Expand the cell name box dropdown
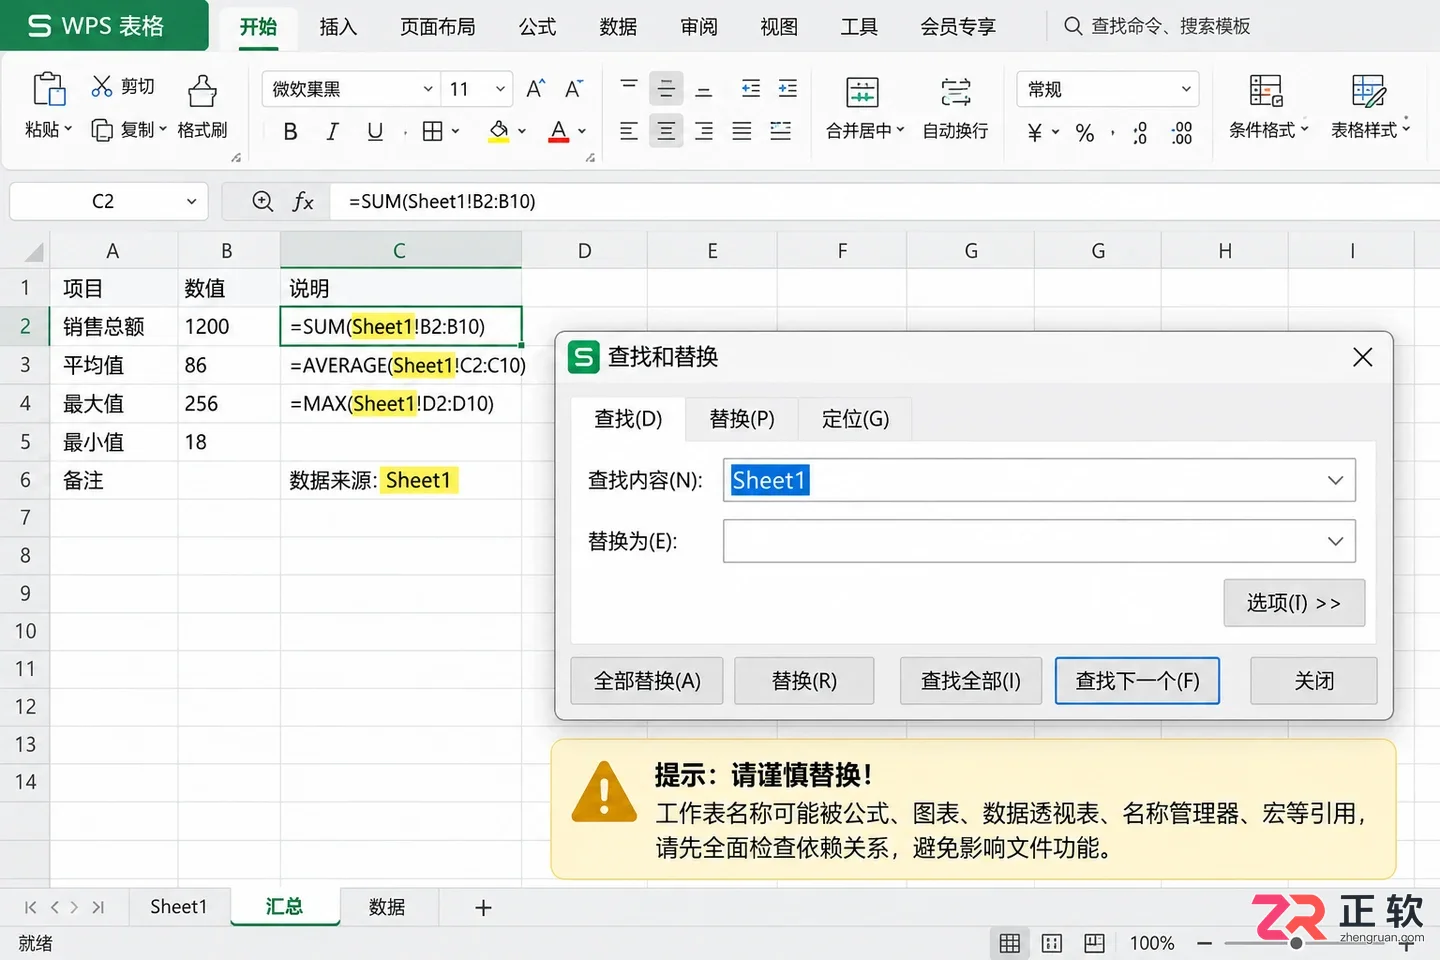This screenshot has width=1440, height=960. click(x=191, y=202)
